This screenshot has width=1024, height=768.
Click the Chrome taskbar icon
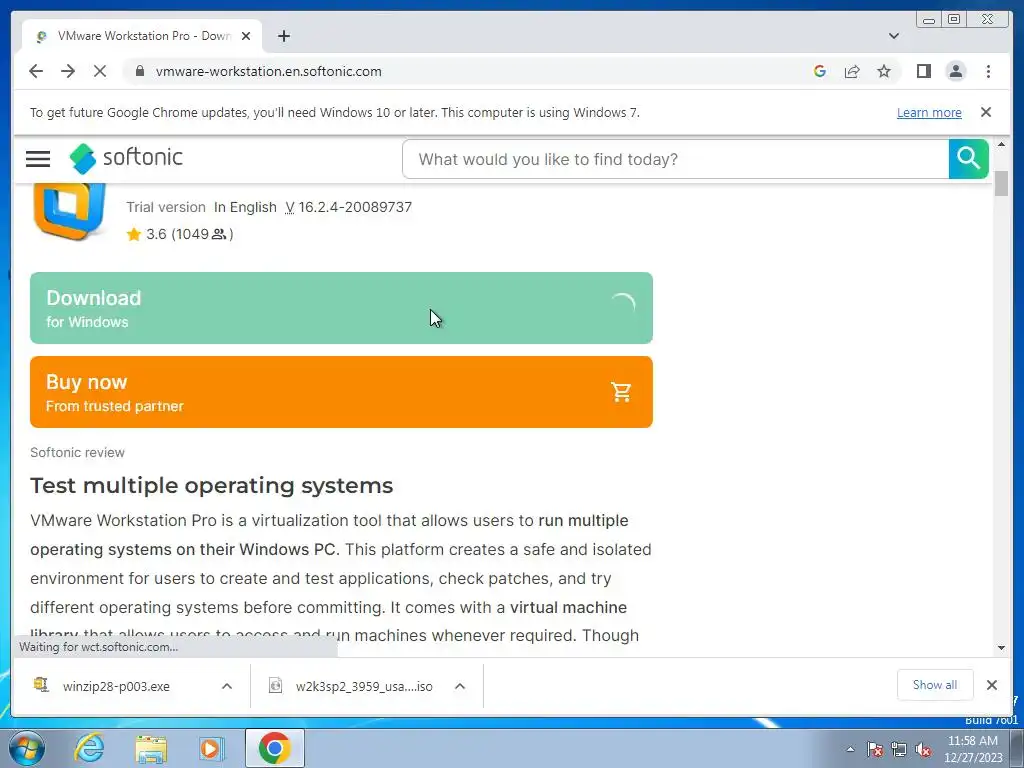click(274, 748)
